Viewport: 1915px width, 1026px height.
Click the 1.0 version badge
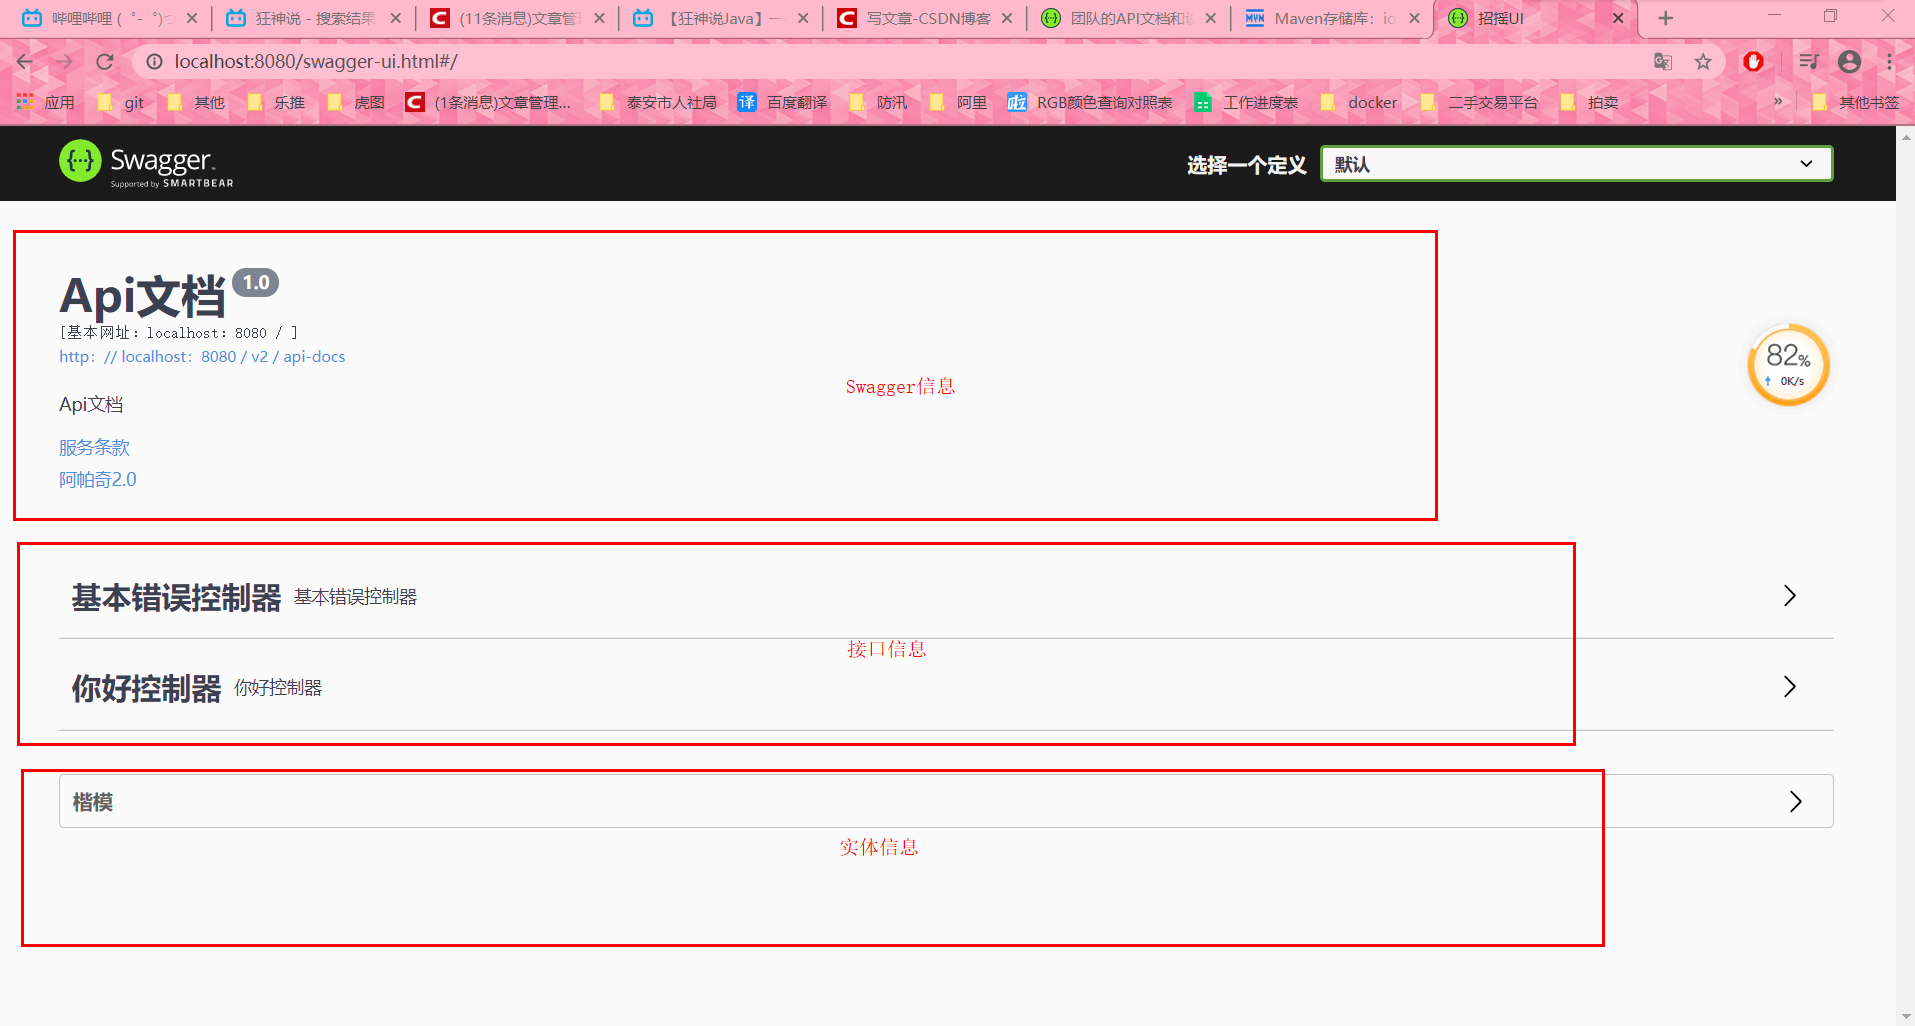(256, 283)
